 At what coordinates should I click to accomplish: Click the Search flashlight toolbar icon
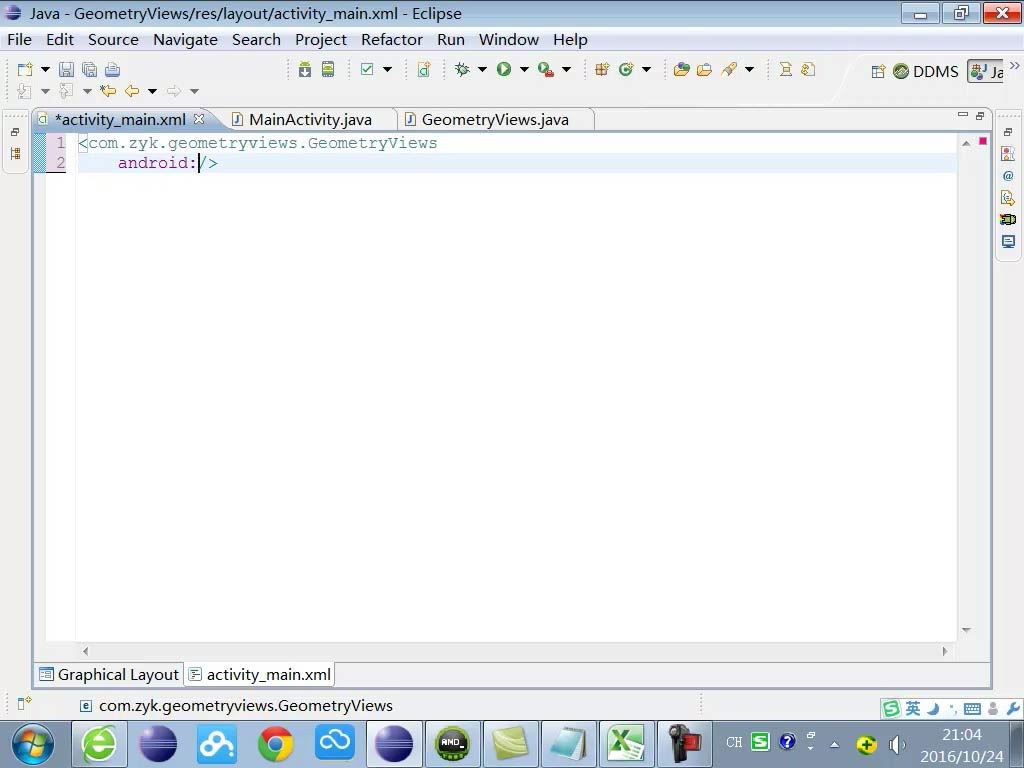point(729,69)
